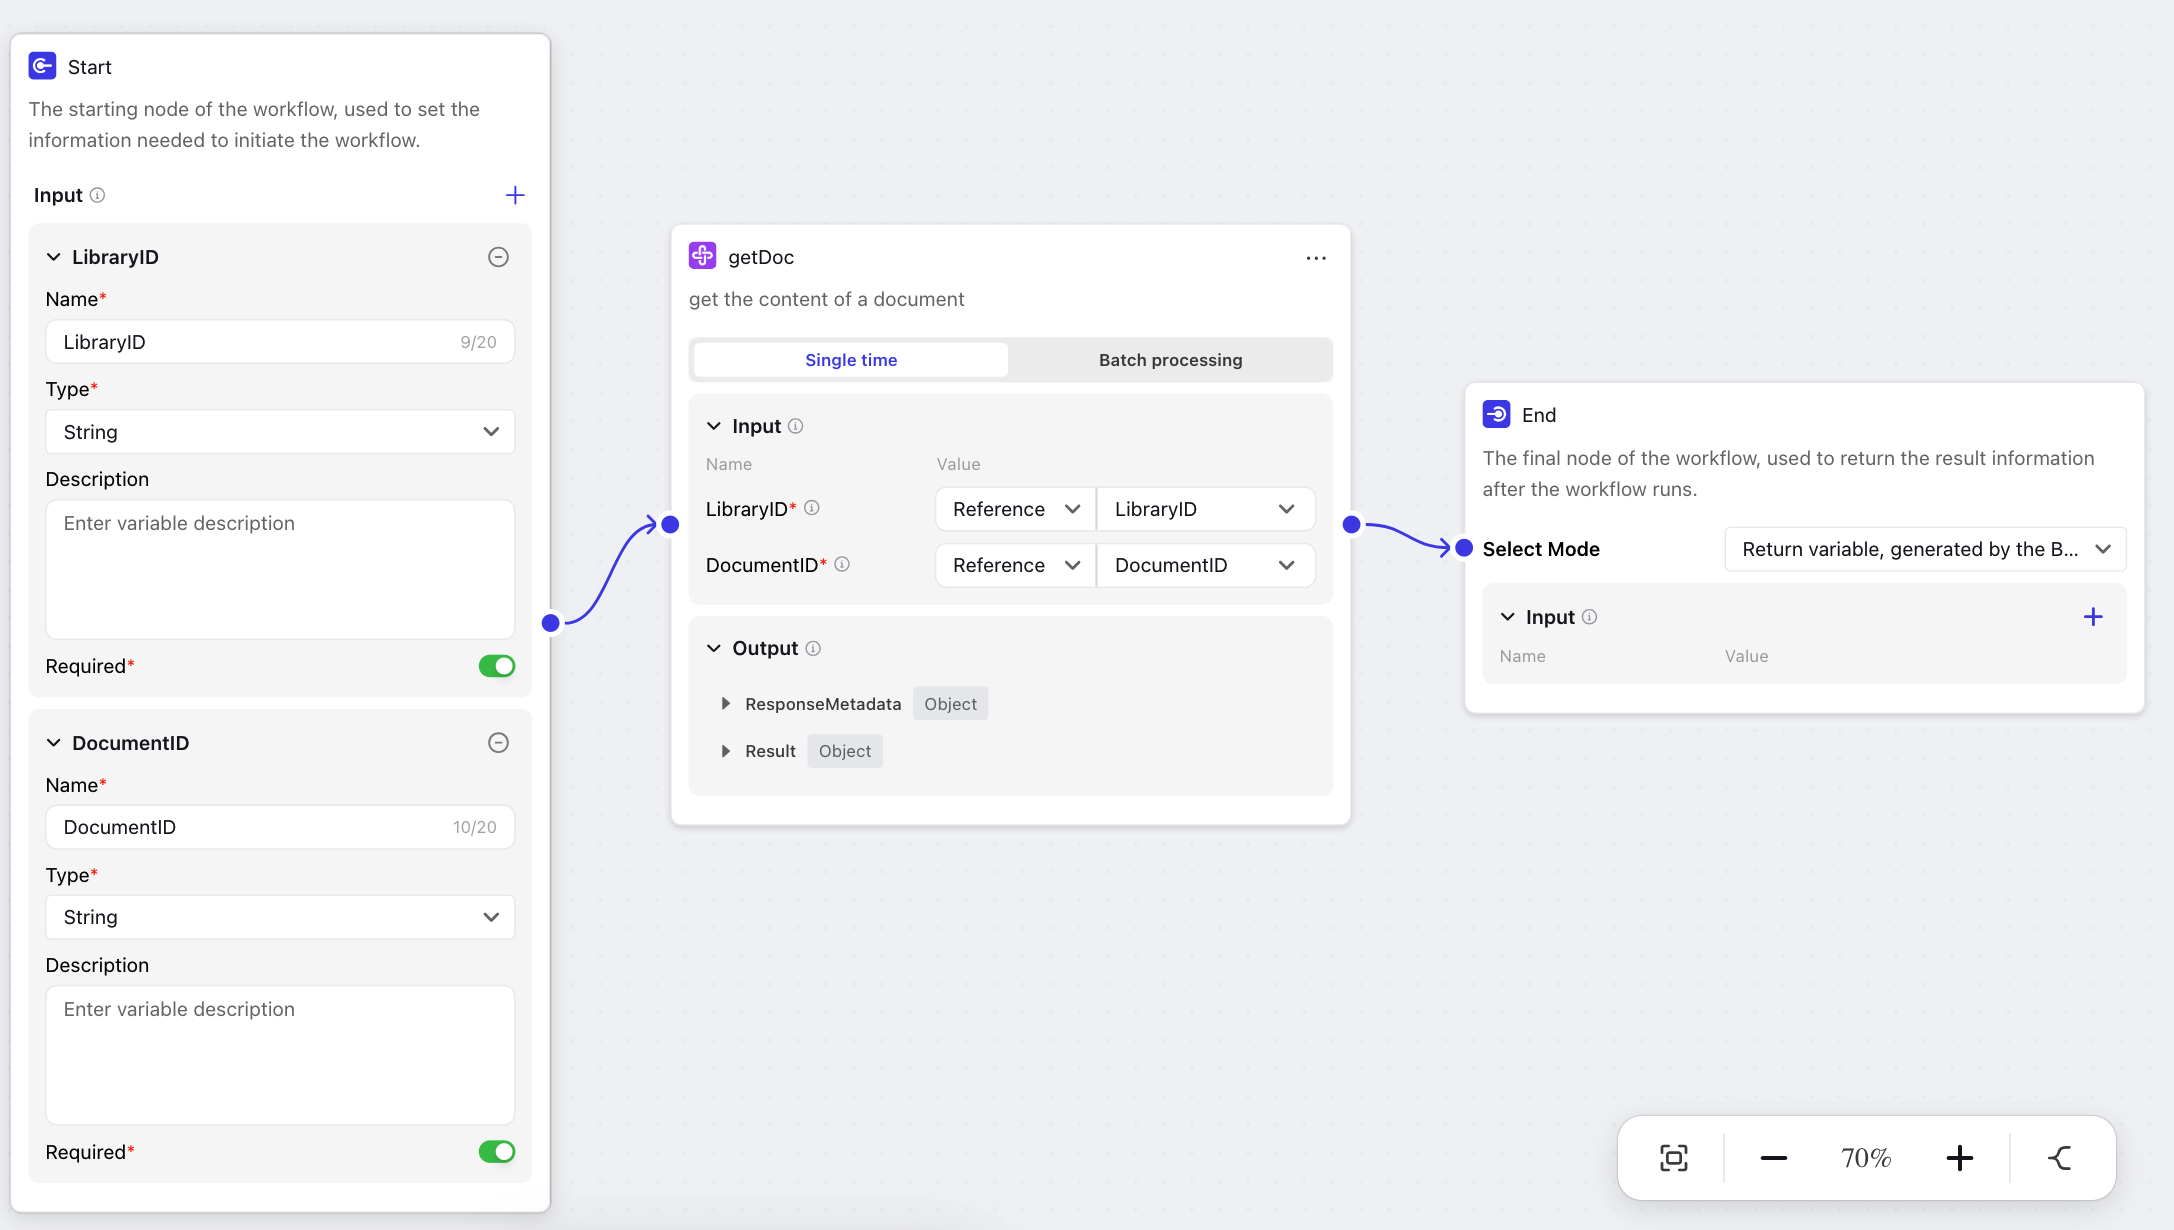Collapse the End node Input section
Viewport: 2174px width, 1230px height.
(x=1508, y=617)
